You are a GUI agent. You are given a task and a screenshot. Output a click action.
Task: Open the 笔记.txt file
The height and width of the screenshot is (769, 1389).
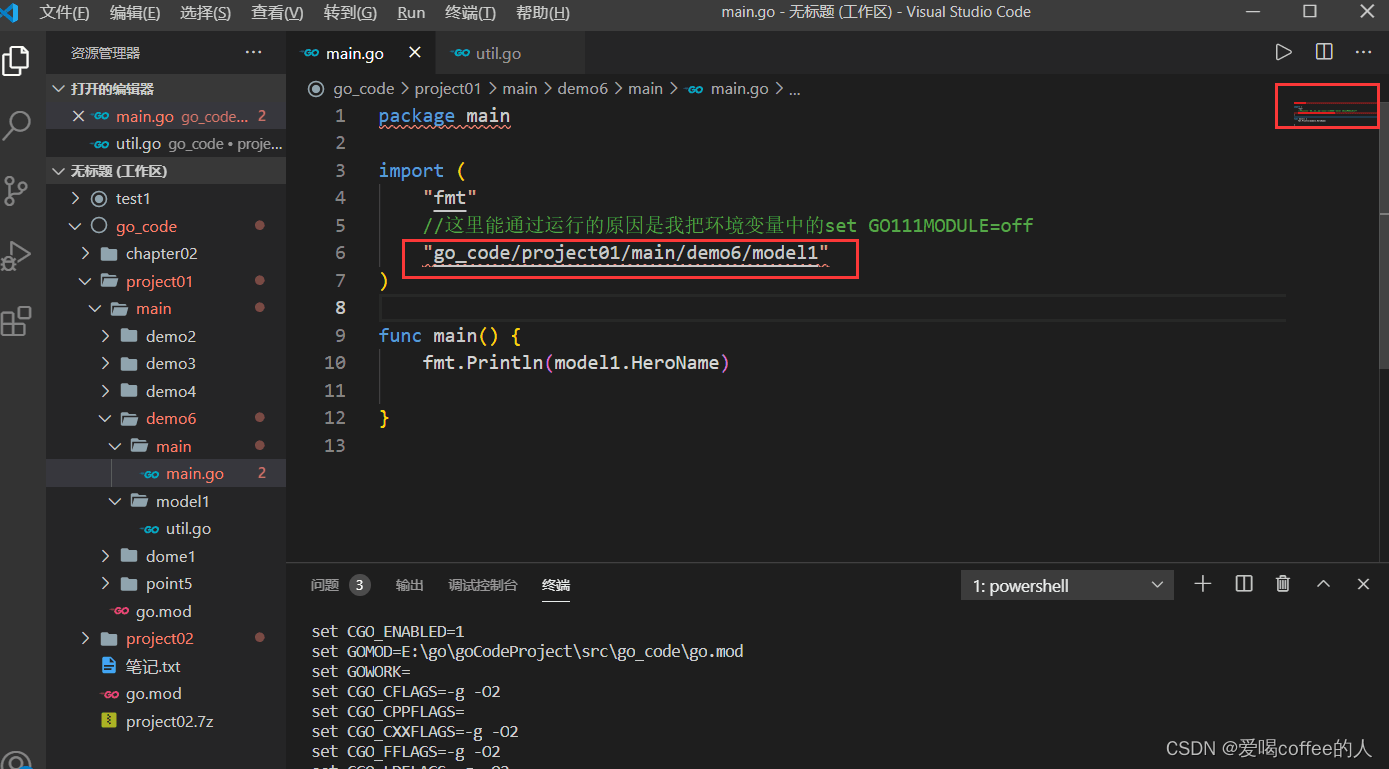point(166,666)
